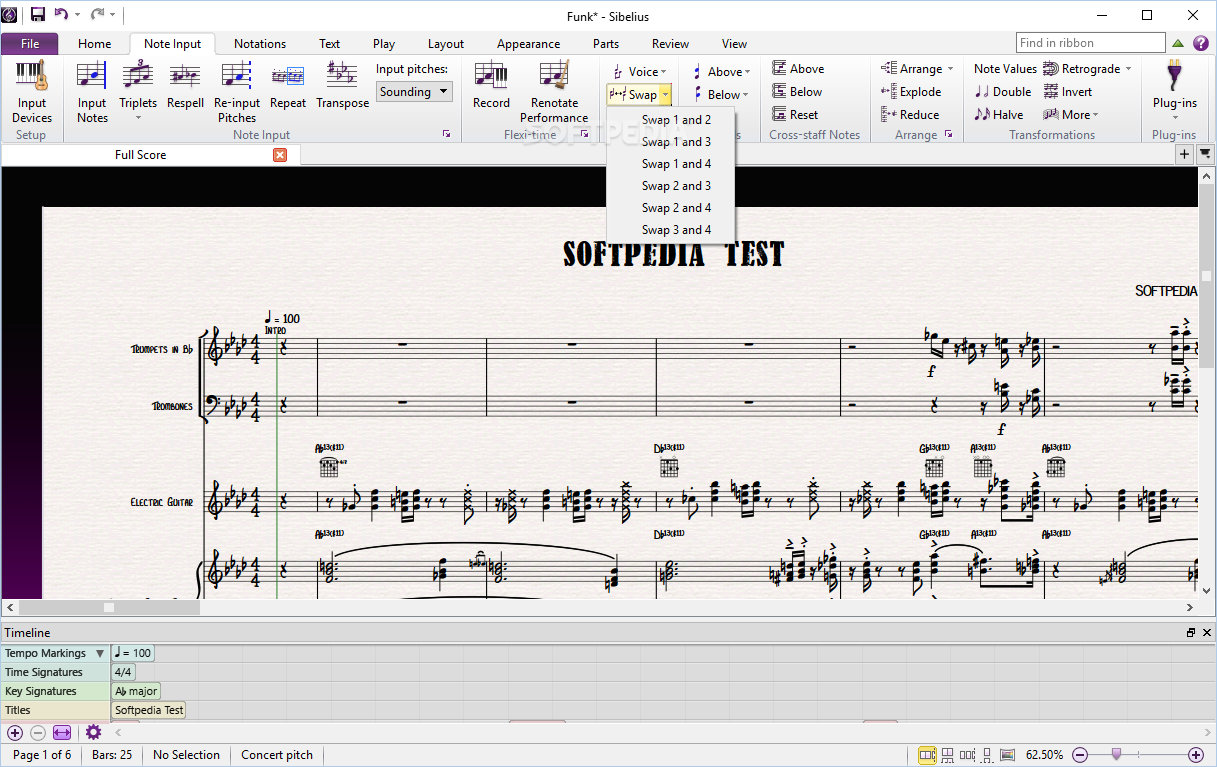Click zoom out minus button
Viewport: 1217px width, 767px height.
tap(1080, 755)
